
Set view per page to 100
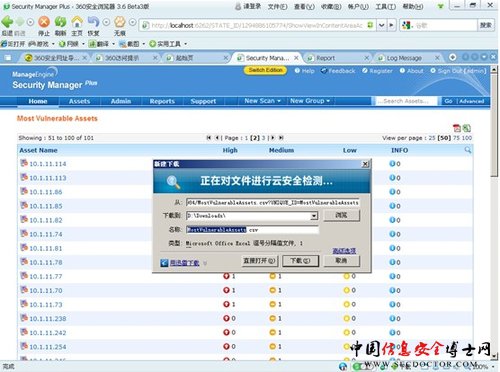467,138
